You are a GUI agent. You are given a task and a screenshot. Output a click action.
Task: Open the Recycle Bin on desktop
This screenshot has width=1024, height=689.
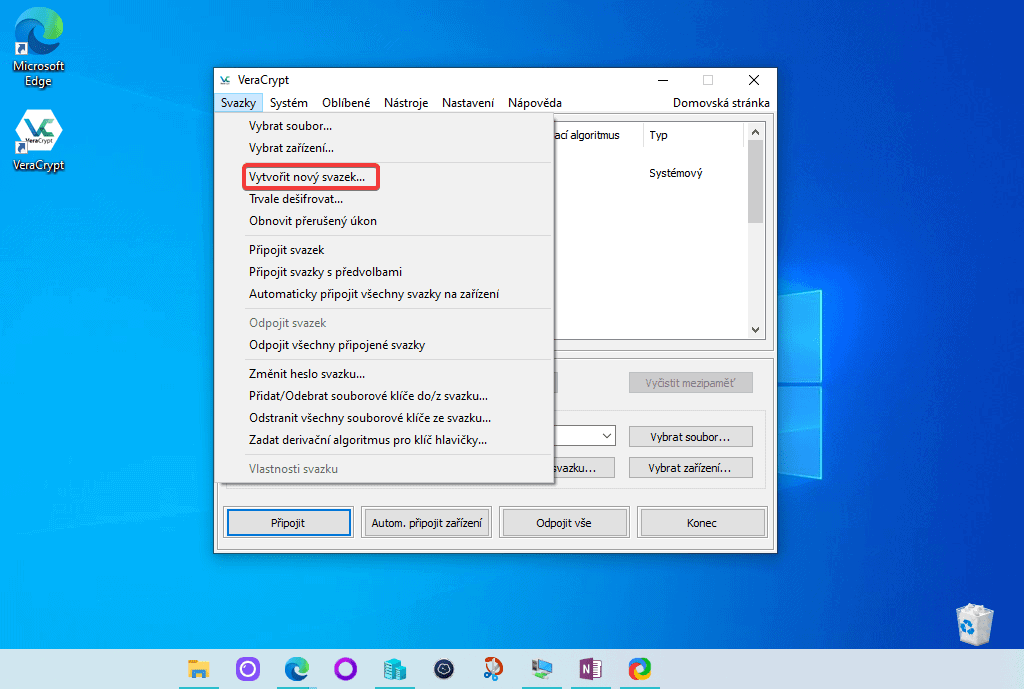click(974, 625)
